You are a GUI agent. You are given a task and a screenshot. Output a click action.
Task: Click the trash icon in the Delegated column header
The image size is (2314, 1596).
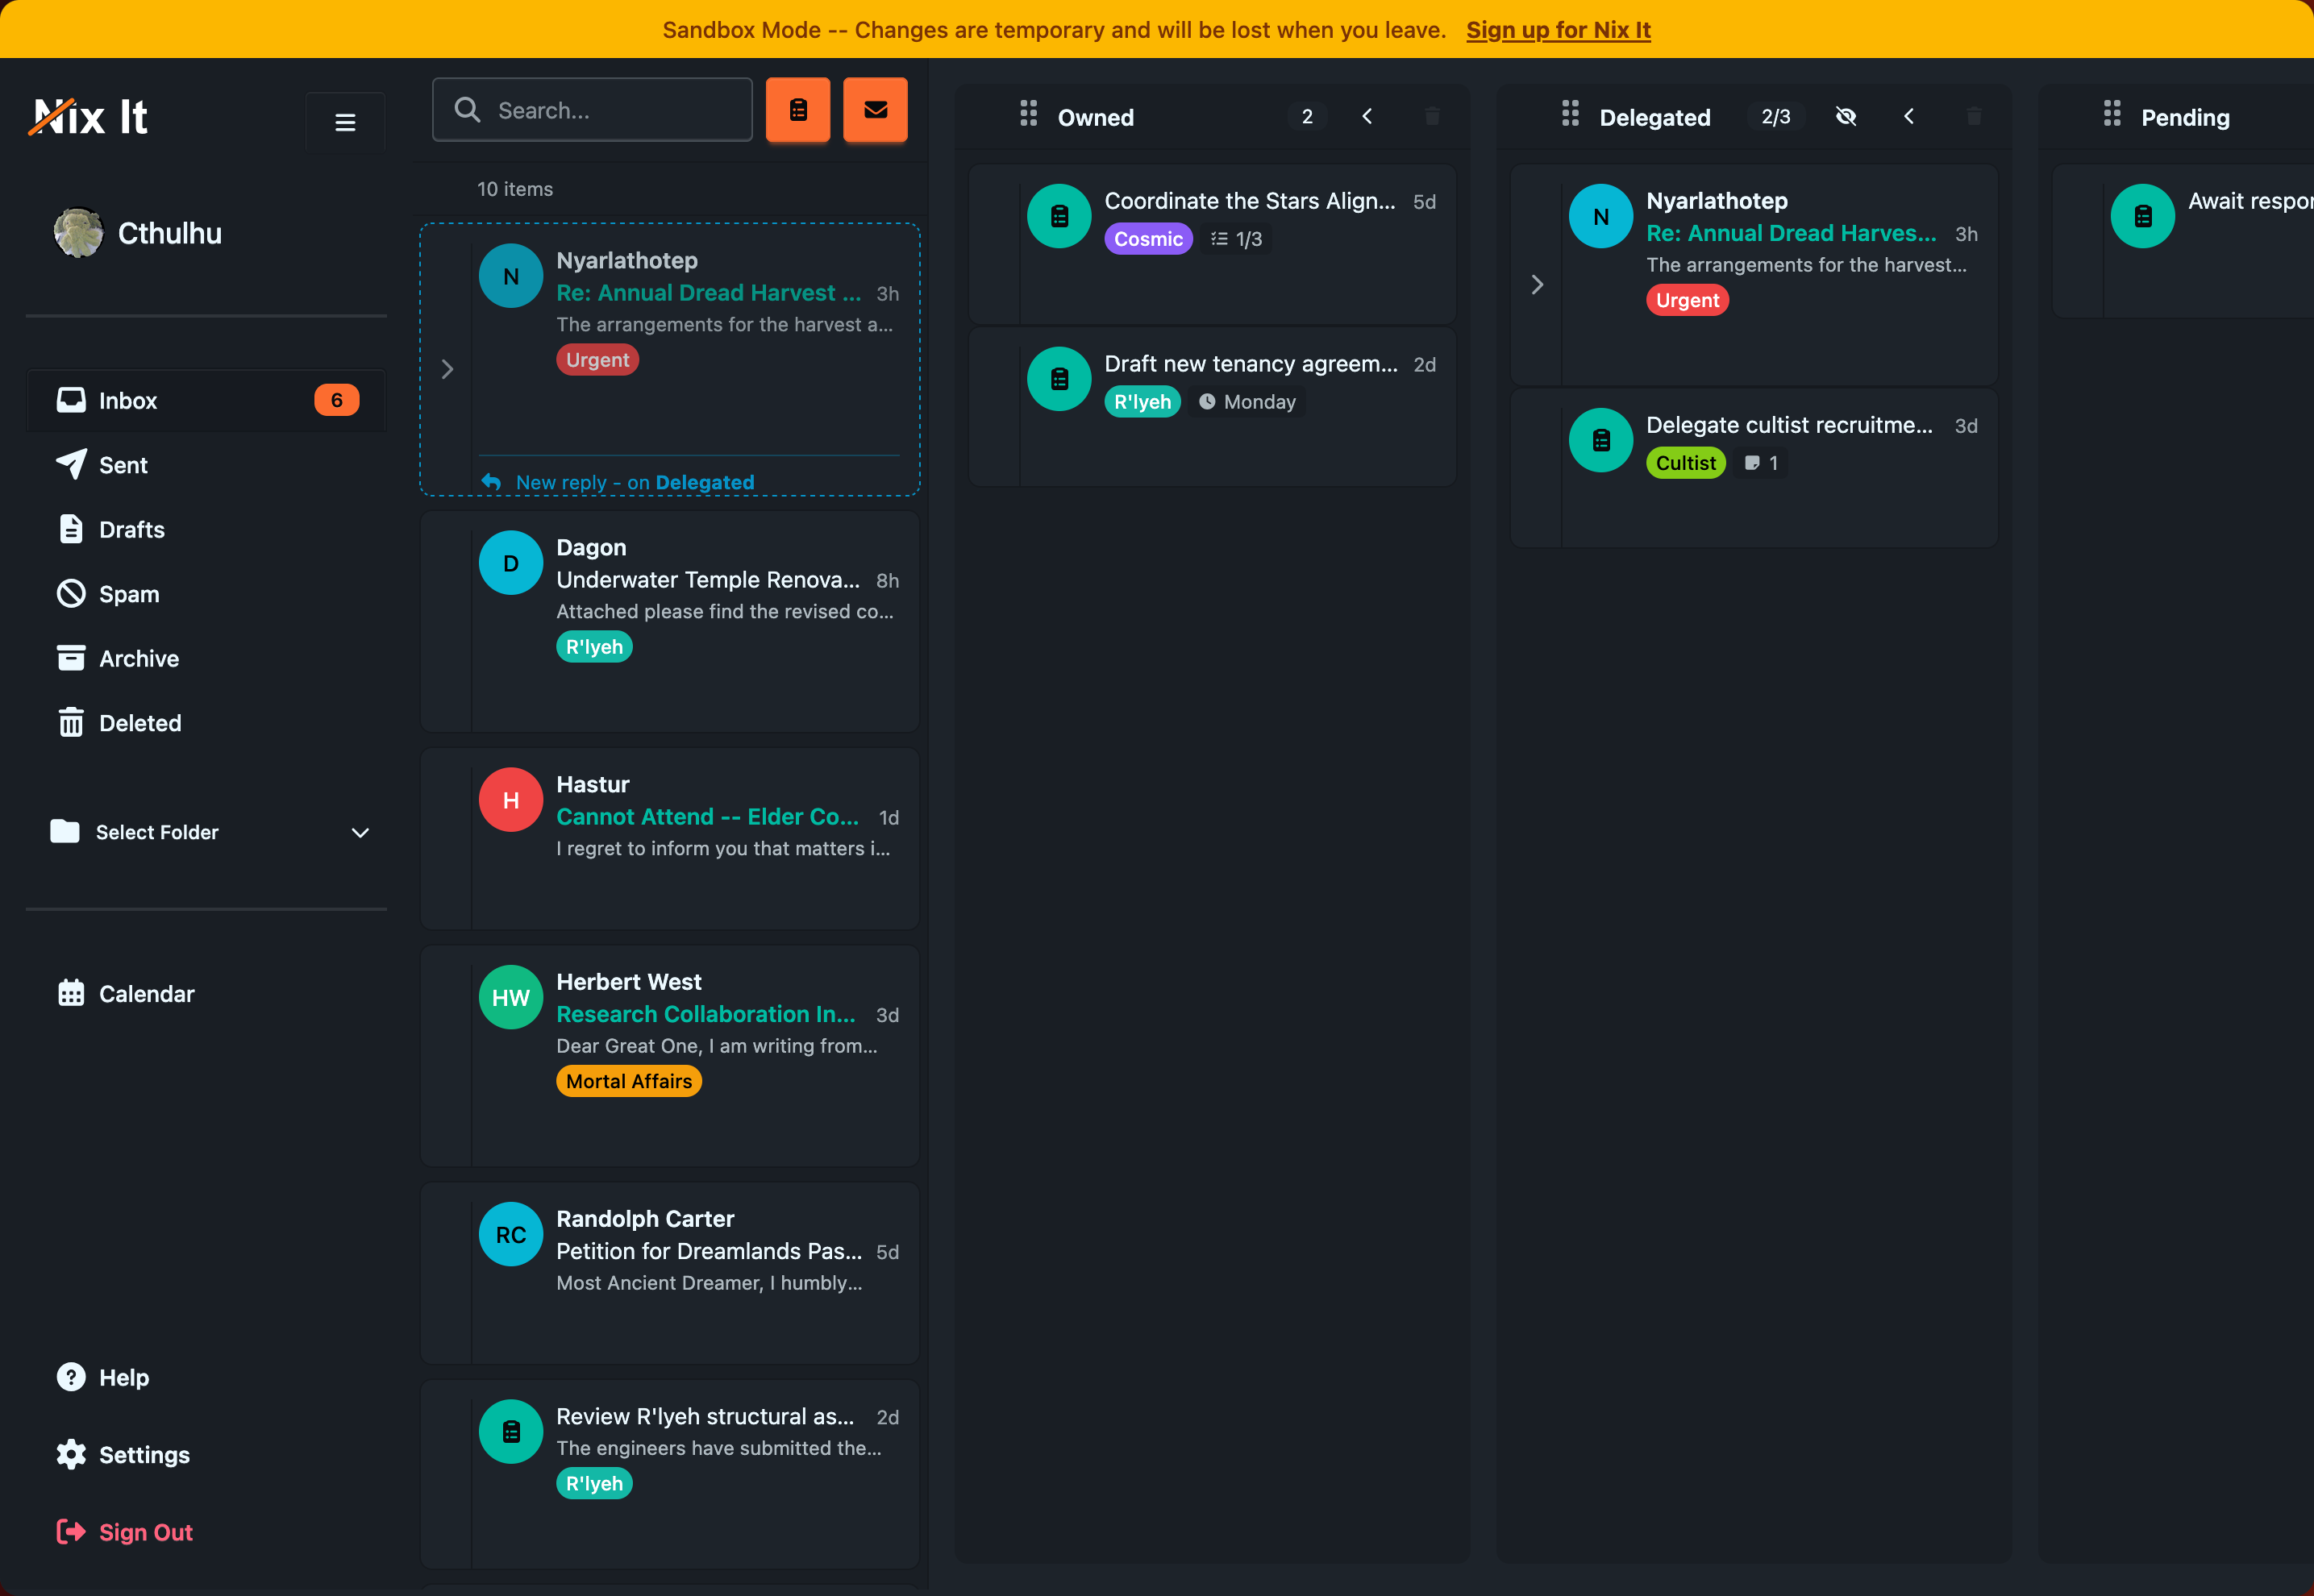(1974, 116)
